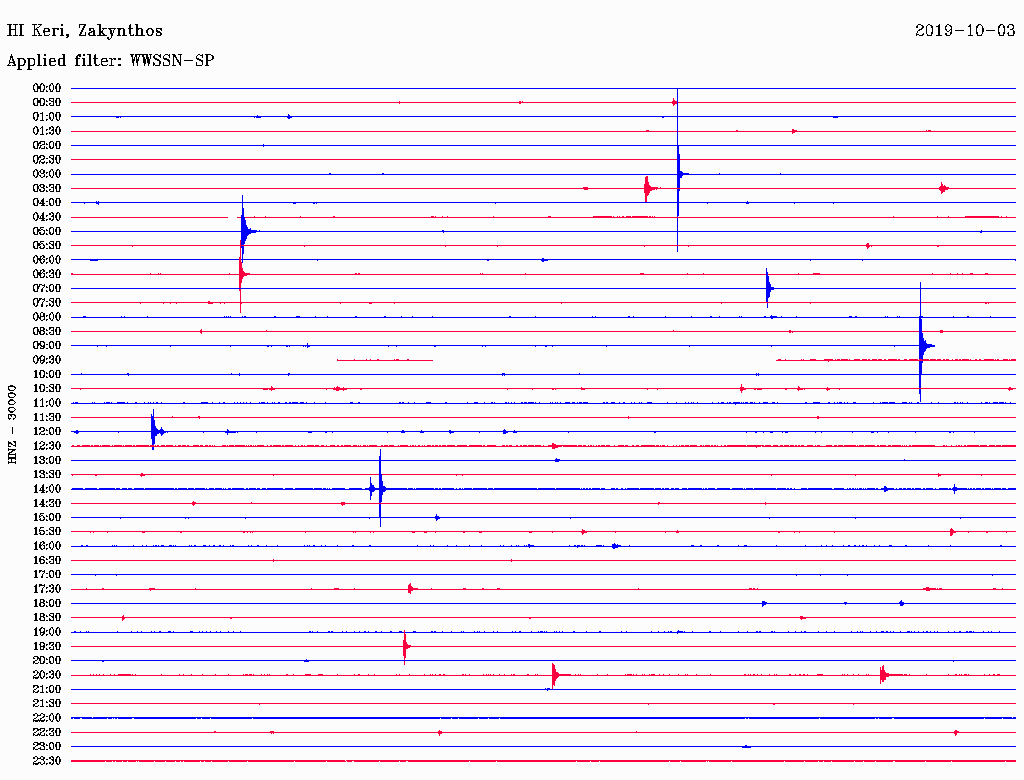The width and height of the screenshot is (1024, 780).
Task: Select the 08:00 time label
Action: [x=46, y=317]
